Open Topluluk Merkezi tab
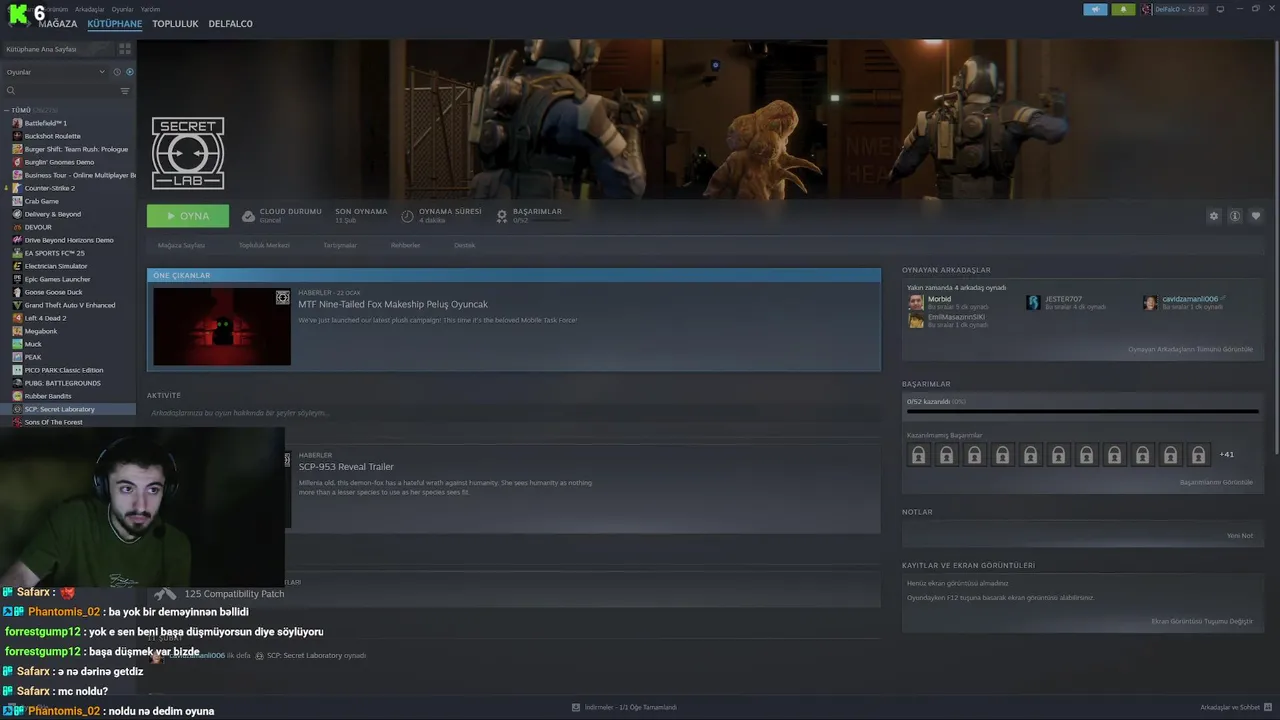Viewport: 1280px width, 720px height. [264, 245]
